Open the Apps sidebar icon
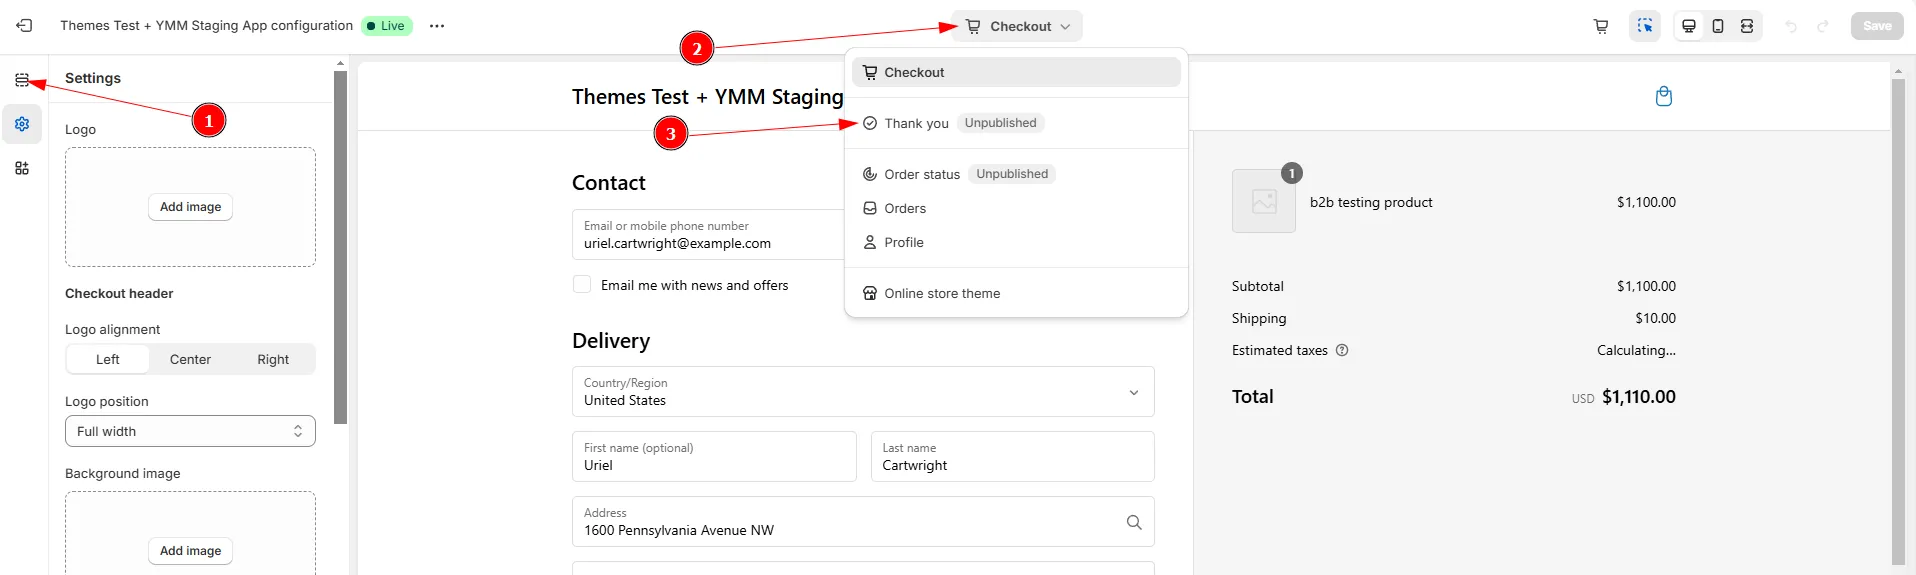Viewport: 1916px width, 575px height. (x=22, y=168)
